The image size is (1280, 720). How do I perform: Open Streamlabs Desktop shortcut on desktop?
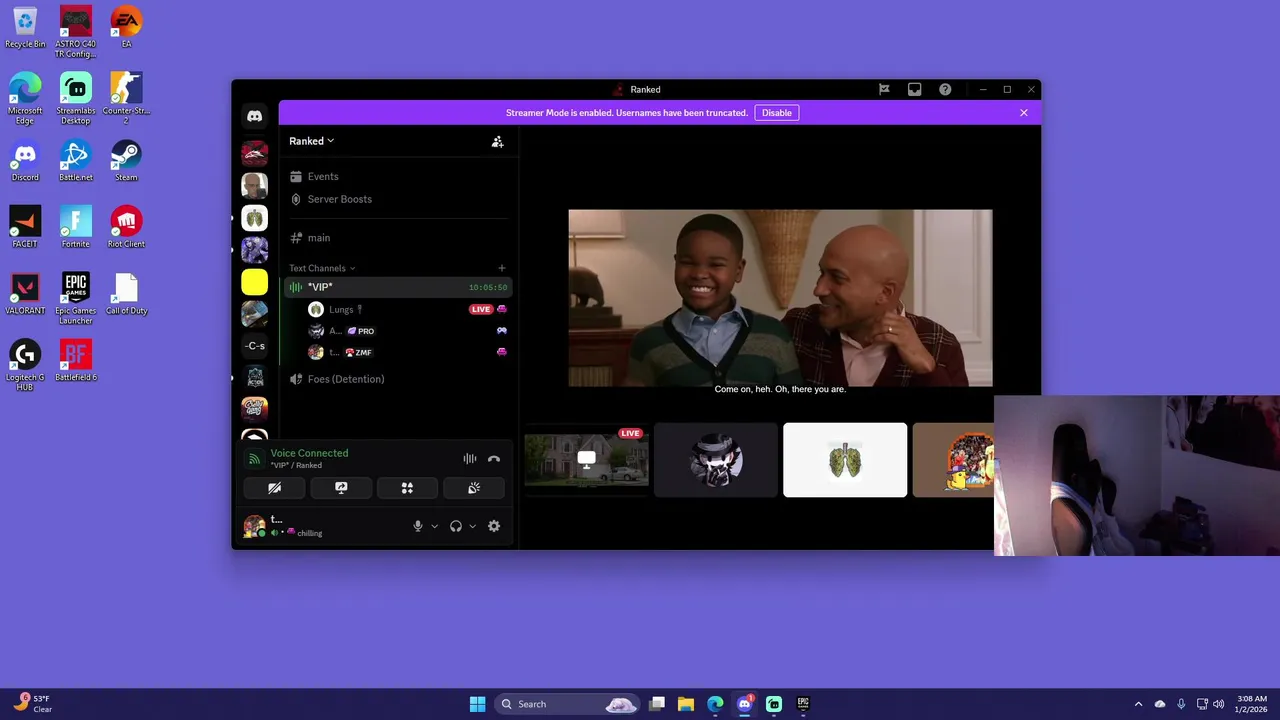point(75,99)
